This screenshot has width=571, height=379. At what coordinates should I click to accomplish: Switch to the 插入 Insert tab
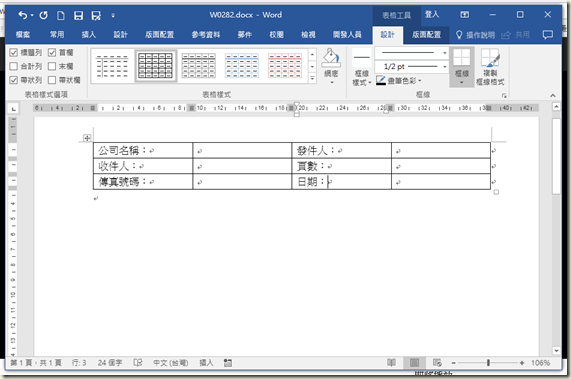(88, 35)
